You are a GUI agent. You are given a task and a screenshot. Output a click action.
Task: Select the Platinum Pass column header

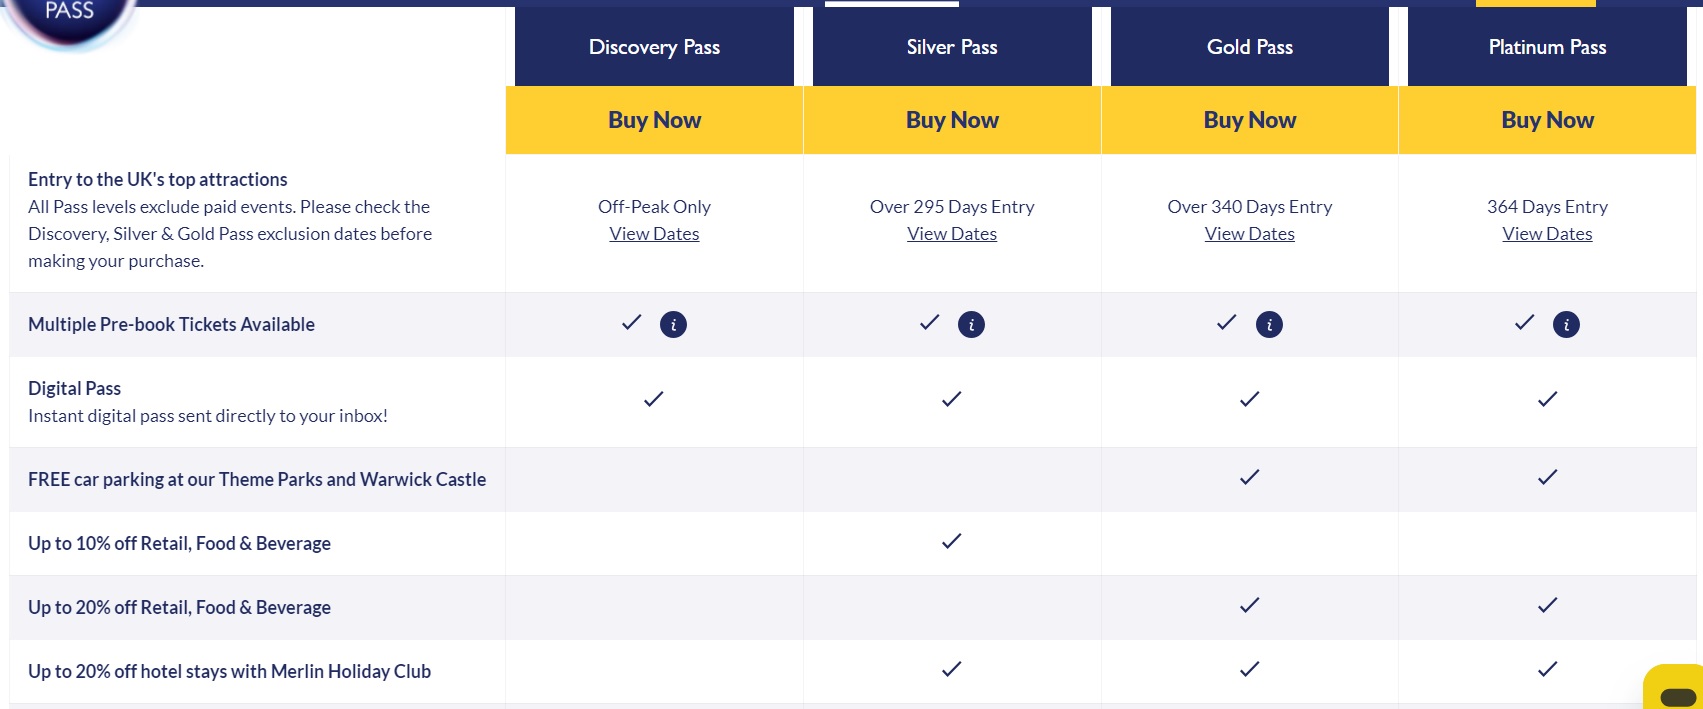pyautogui.click(x=1547, y=47)
